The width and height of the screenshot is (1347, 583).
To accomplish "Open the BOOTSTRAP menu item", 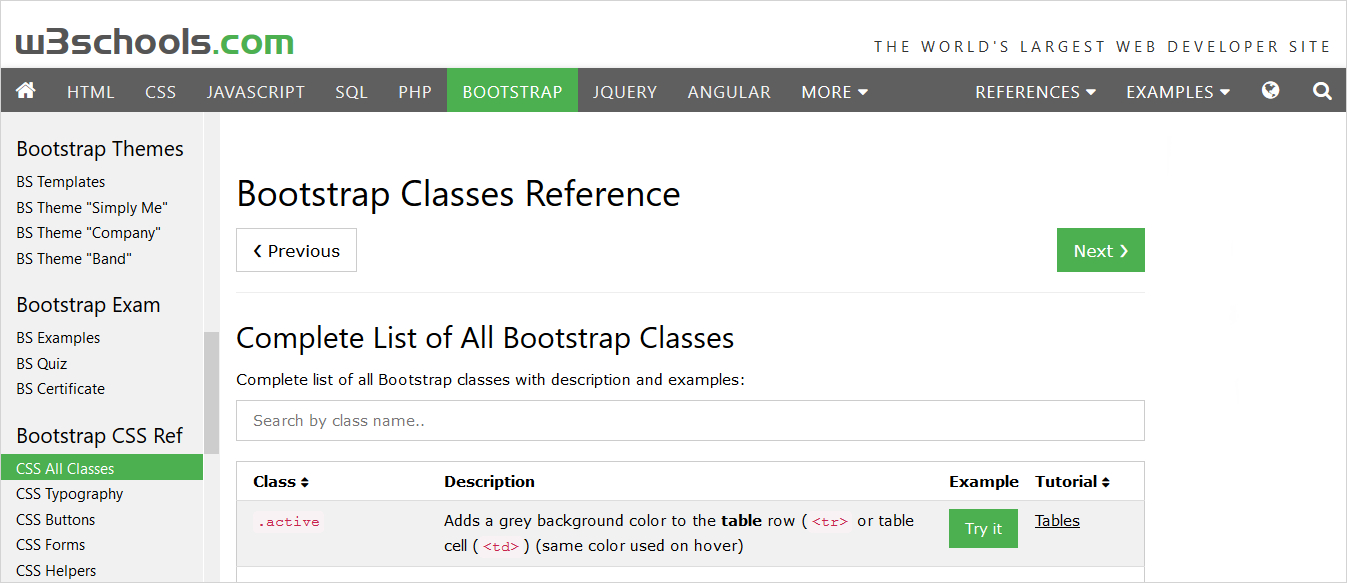I will point(512,92).
